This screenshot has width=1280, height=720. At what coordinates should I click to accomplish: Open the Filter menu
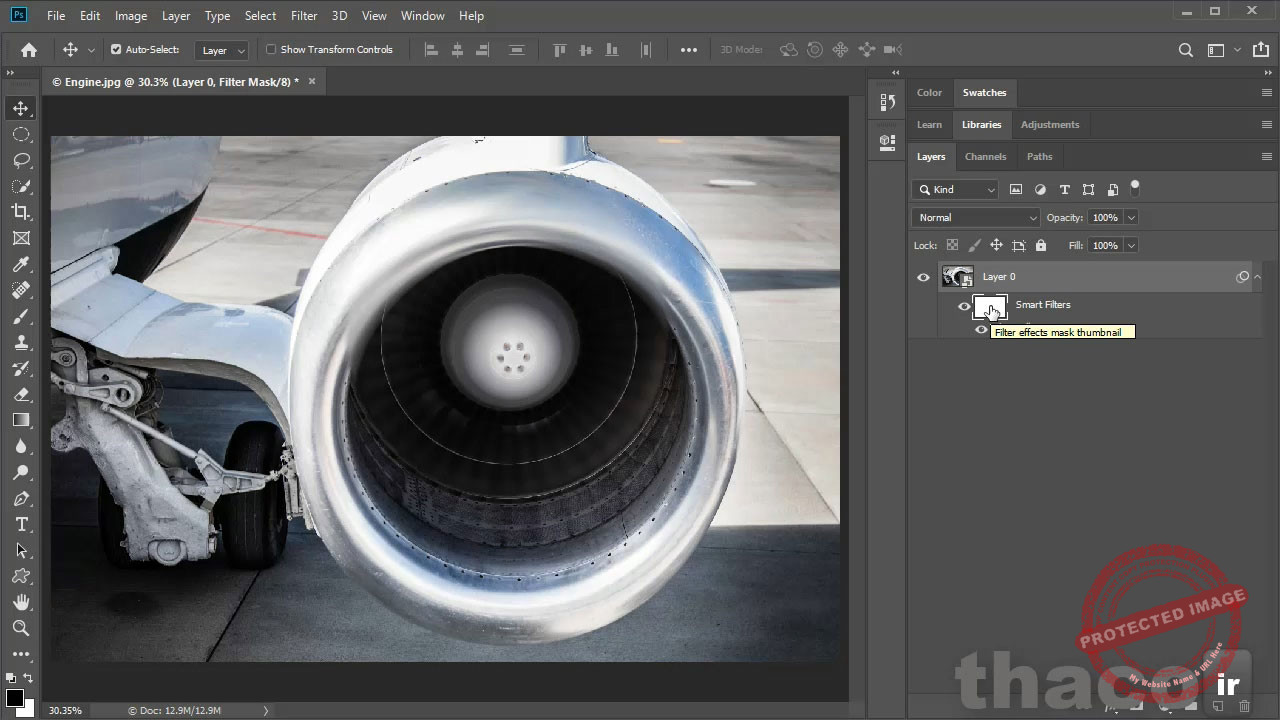tap(304, 16)
